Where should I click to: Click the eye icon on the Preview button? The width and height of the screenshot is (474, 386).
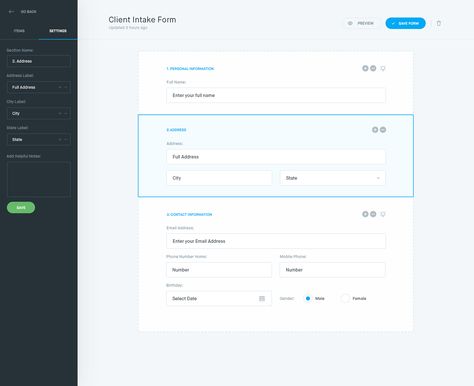click(x=350, y=23)
